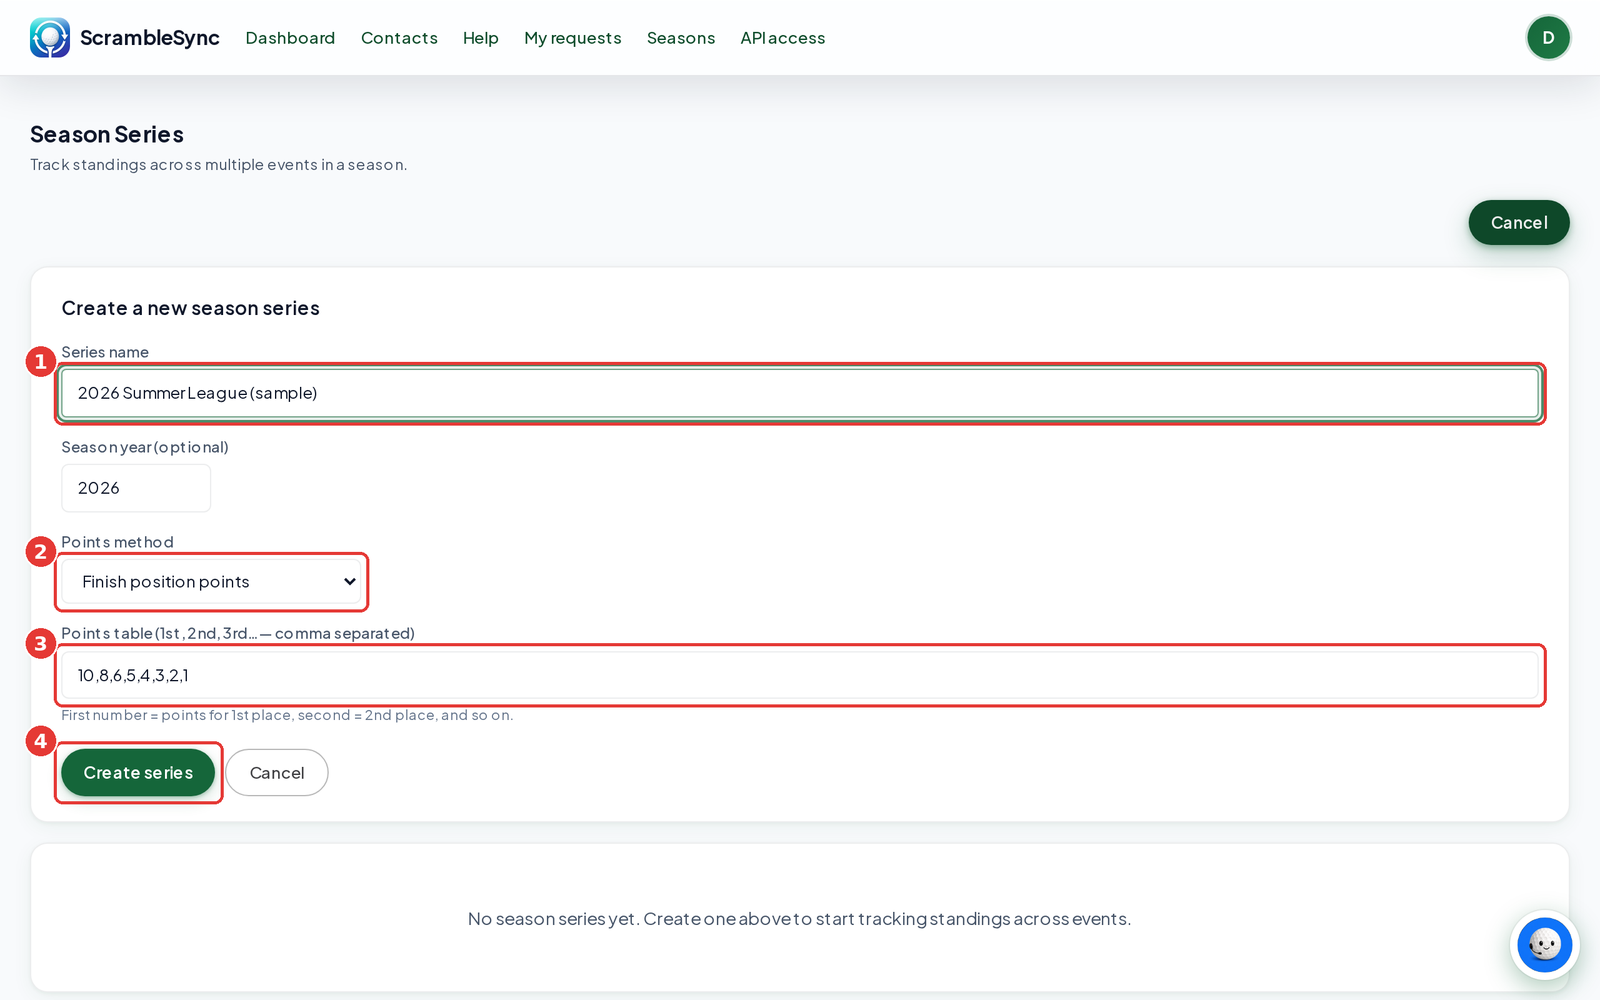Click the green Cancel button at top right
1600x1000 pixels.
pos(1519,222)
